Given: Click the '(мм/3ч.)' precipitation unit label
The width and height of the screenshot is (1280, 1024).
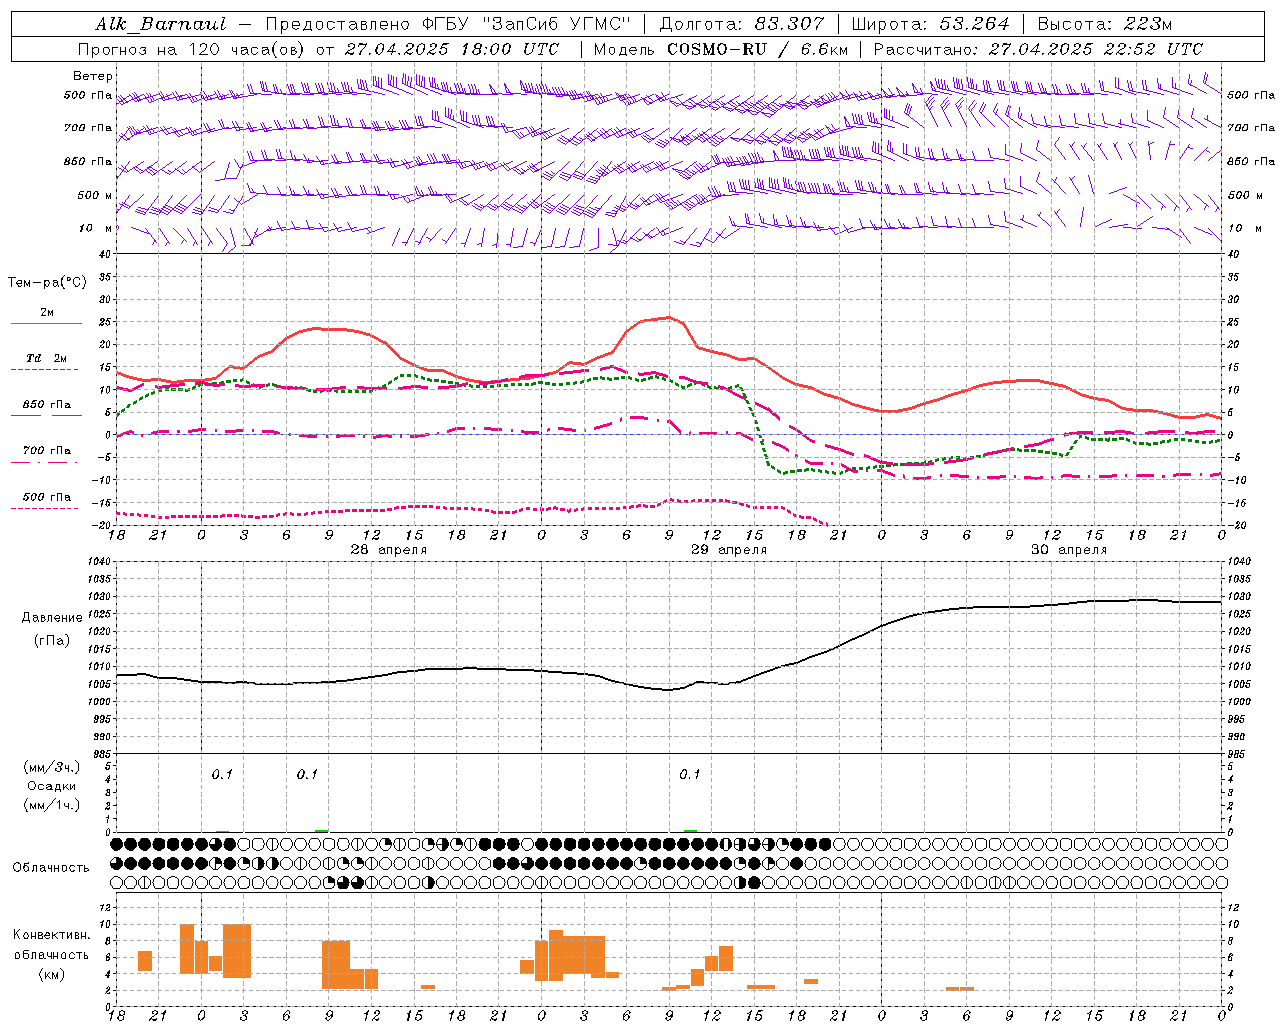Looking at the screenshot, I should (52, 767).
